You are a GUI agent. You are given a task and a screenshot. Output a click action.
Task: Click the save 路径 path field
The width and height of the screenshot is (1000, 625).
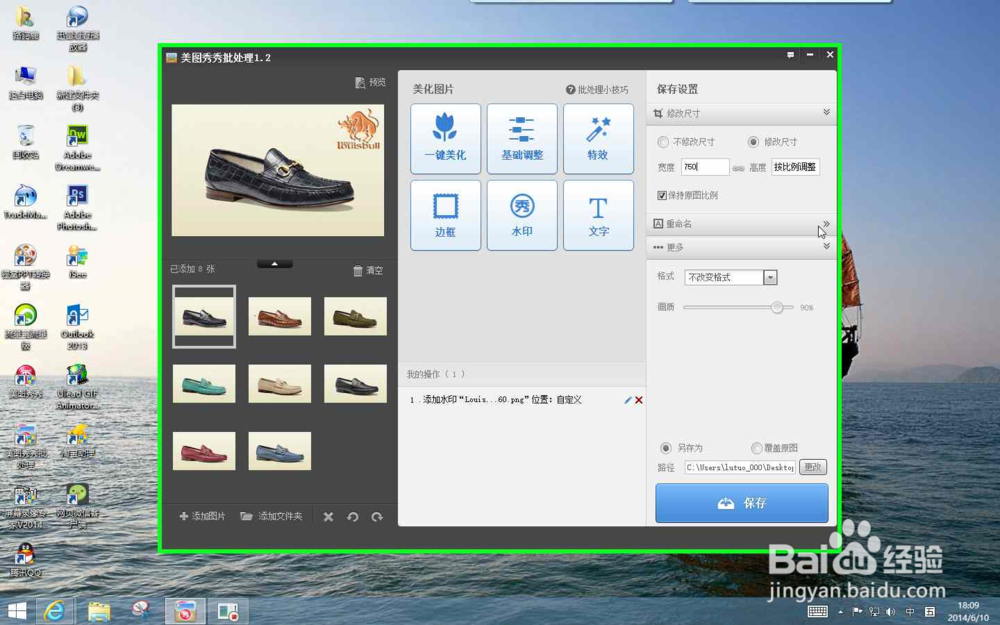740,467
